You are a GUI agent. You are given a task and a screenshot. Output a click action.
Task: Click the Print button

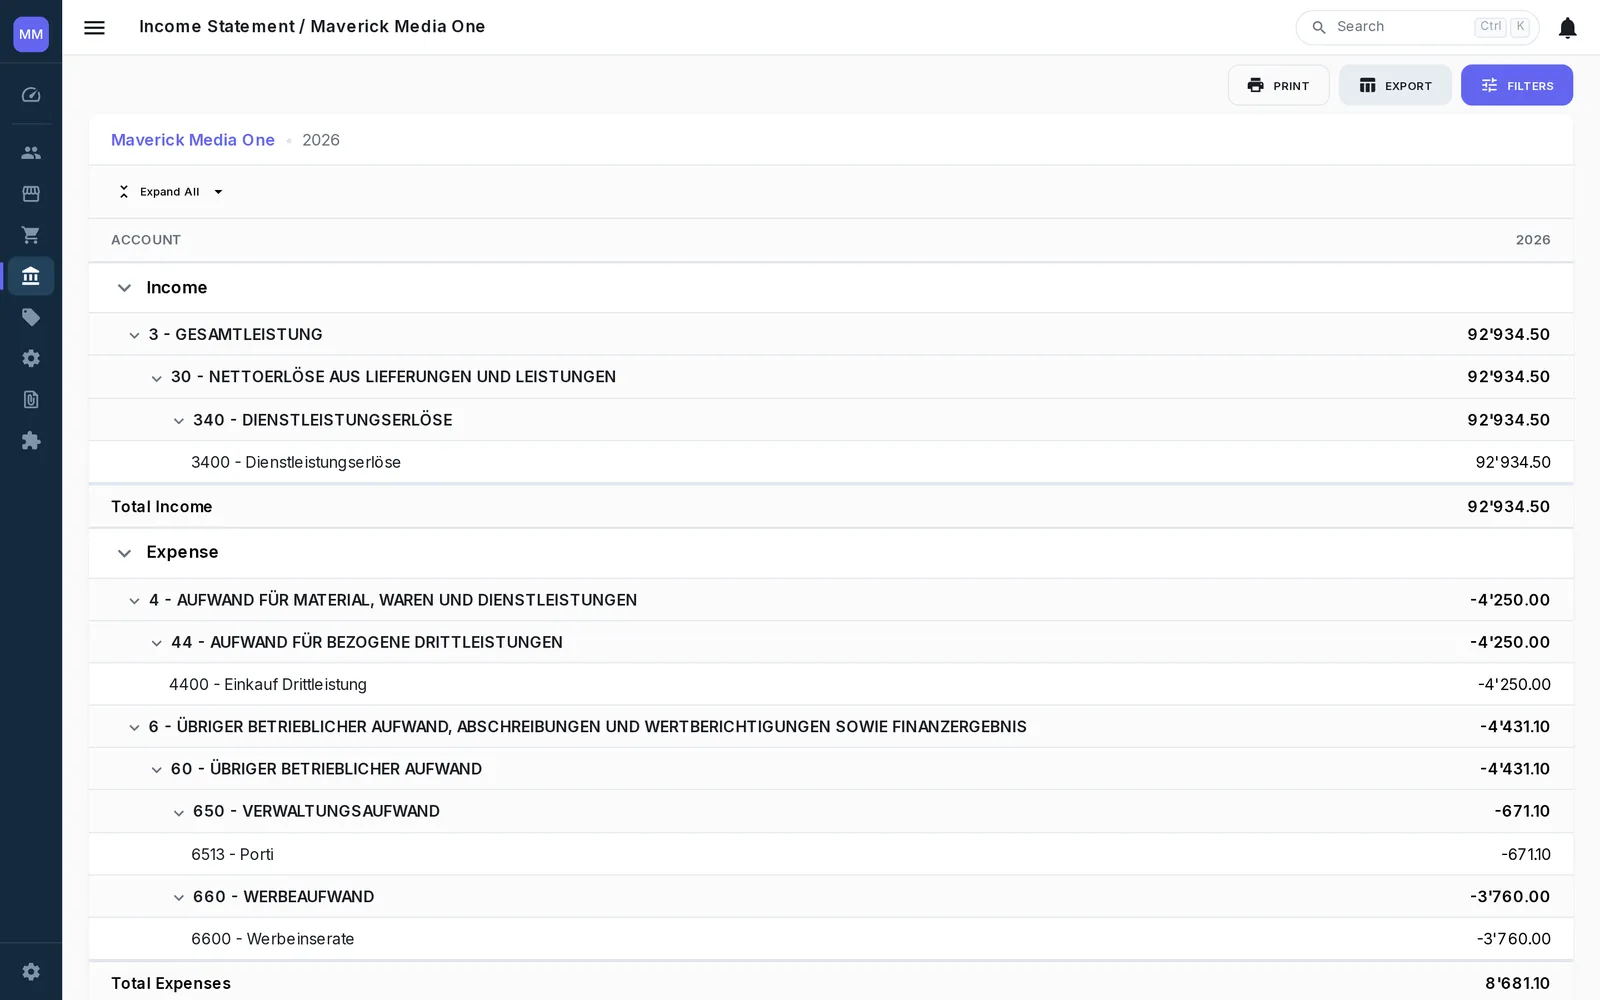click(x=1278, y=85)
